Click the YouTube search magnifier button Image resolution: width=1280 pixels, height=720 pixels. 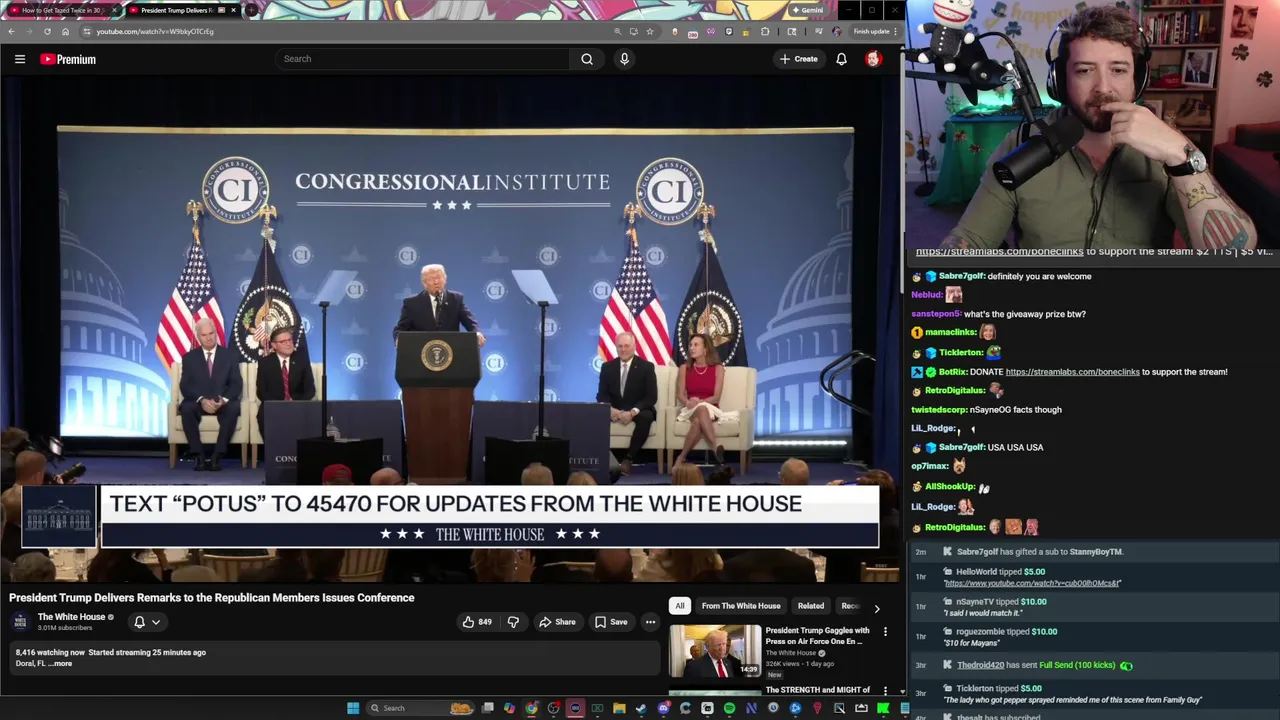[x=587, y=59]
